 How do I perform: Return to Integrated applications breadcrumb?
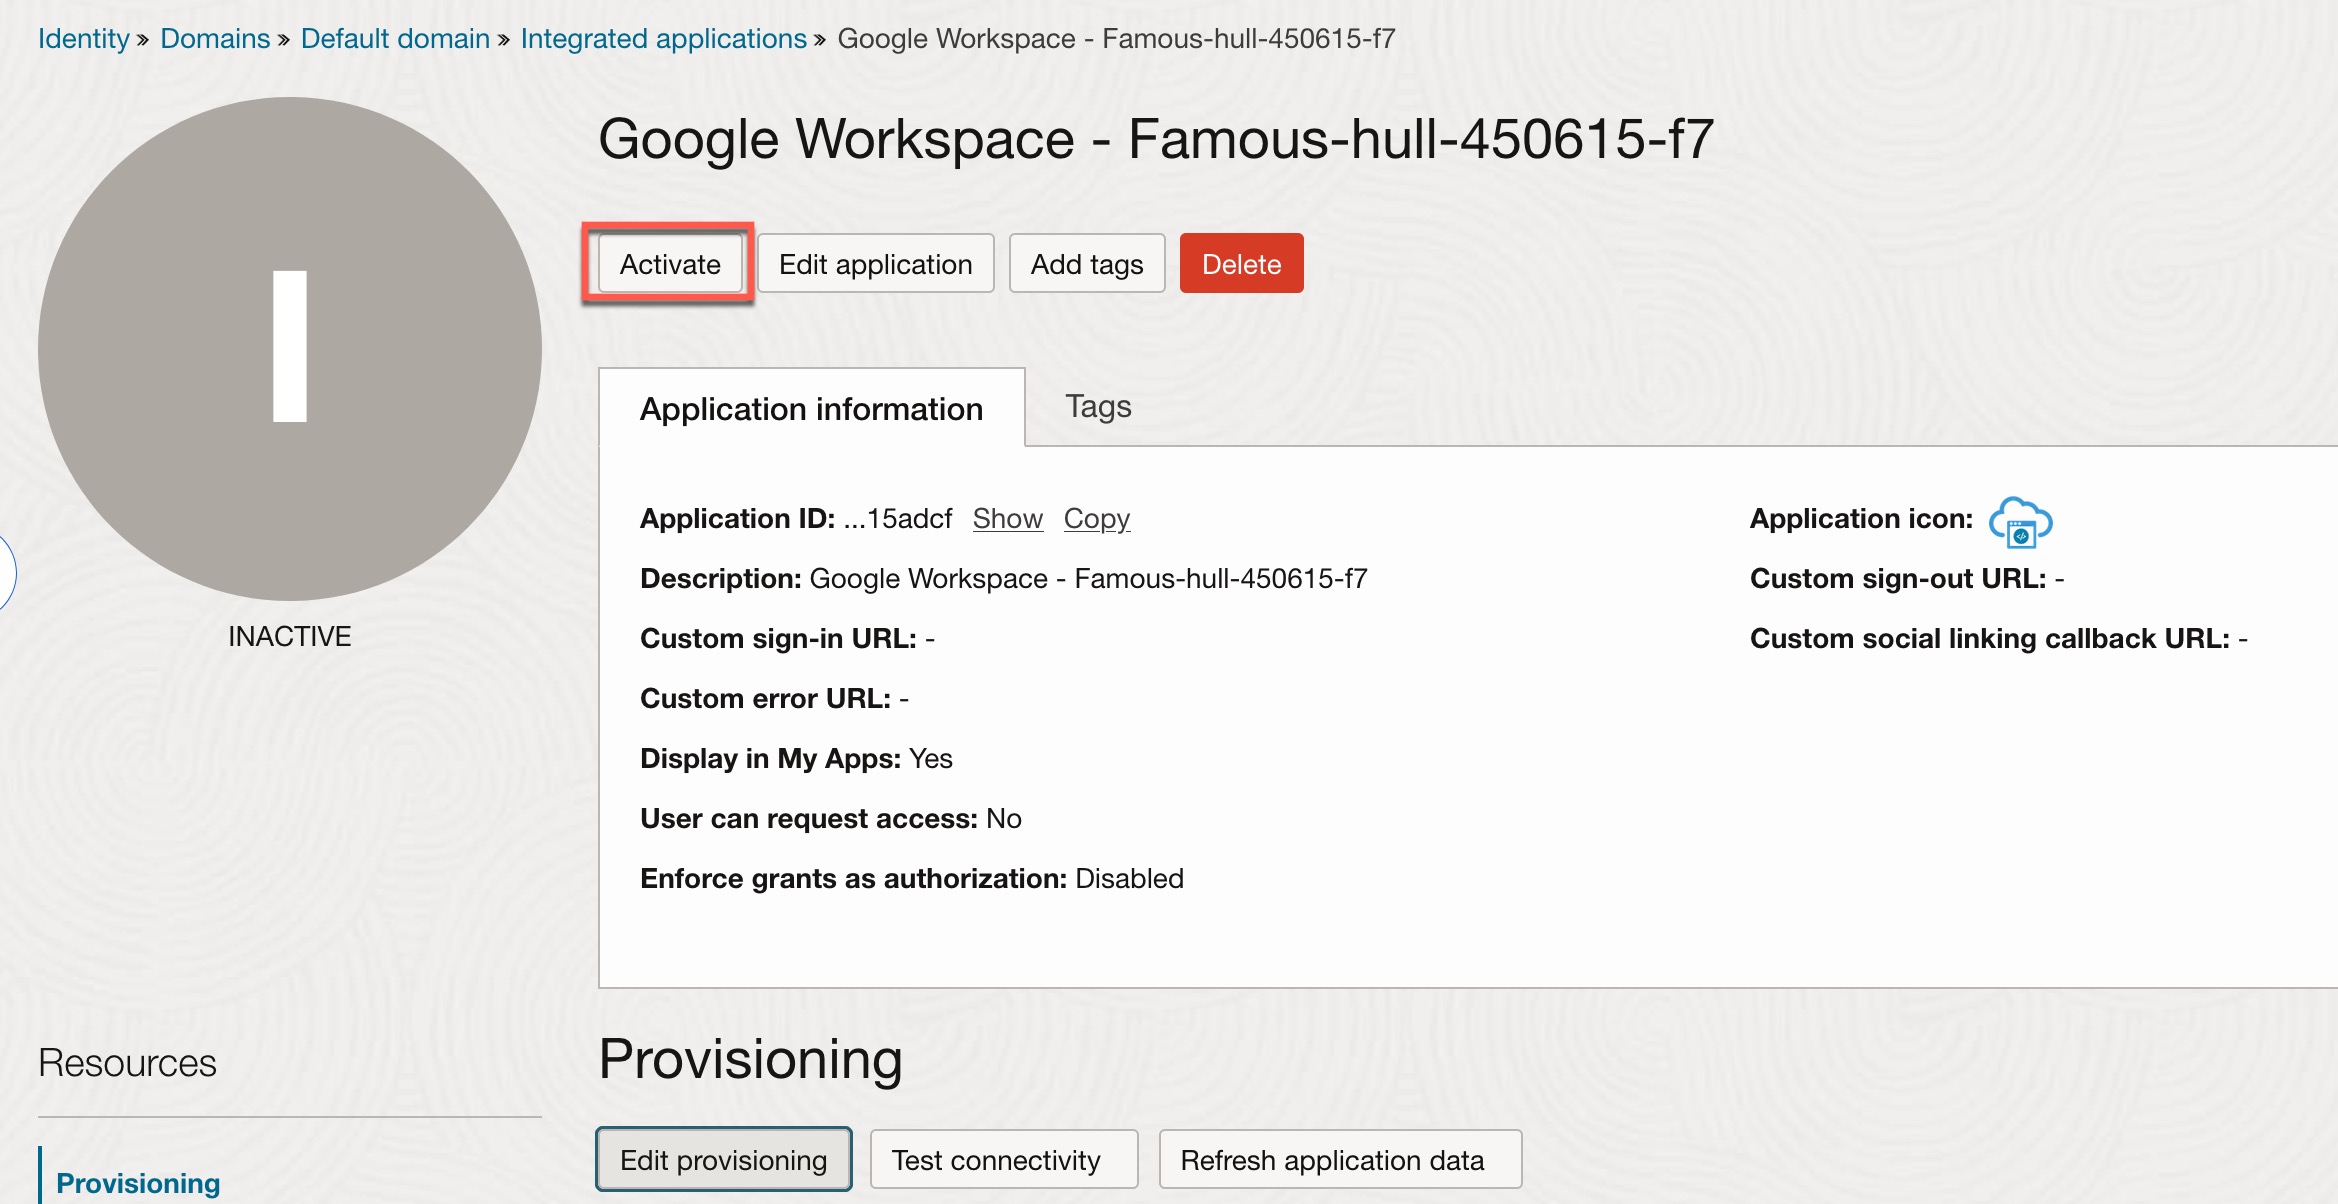[x=663, y=39]
